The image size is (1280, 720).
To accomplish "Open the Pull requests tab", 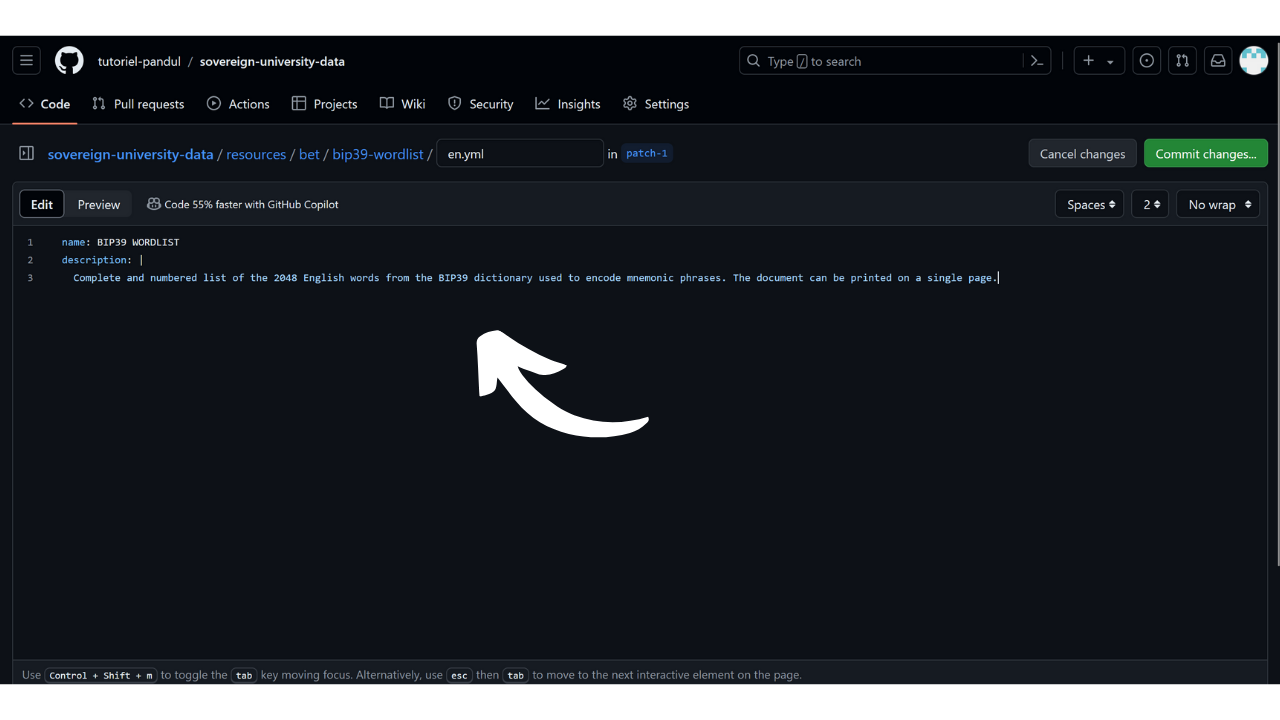I will [138, 104].
